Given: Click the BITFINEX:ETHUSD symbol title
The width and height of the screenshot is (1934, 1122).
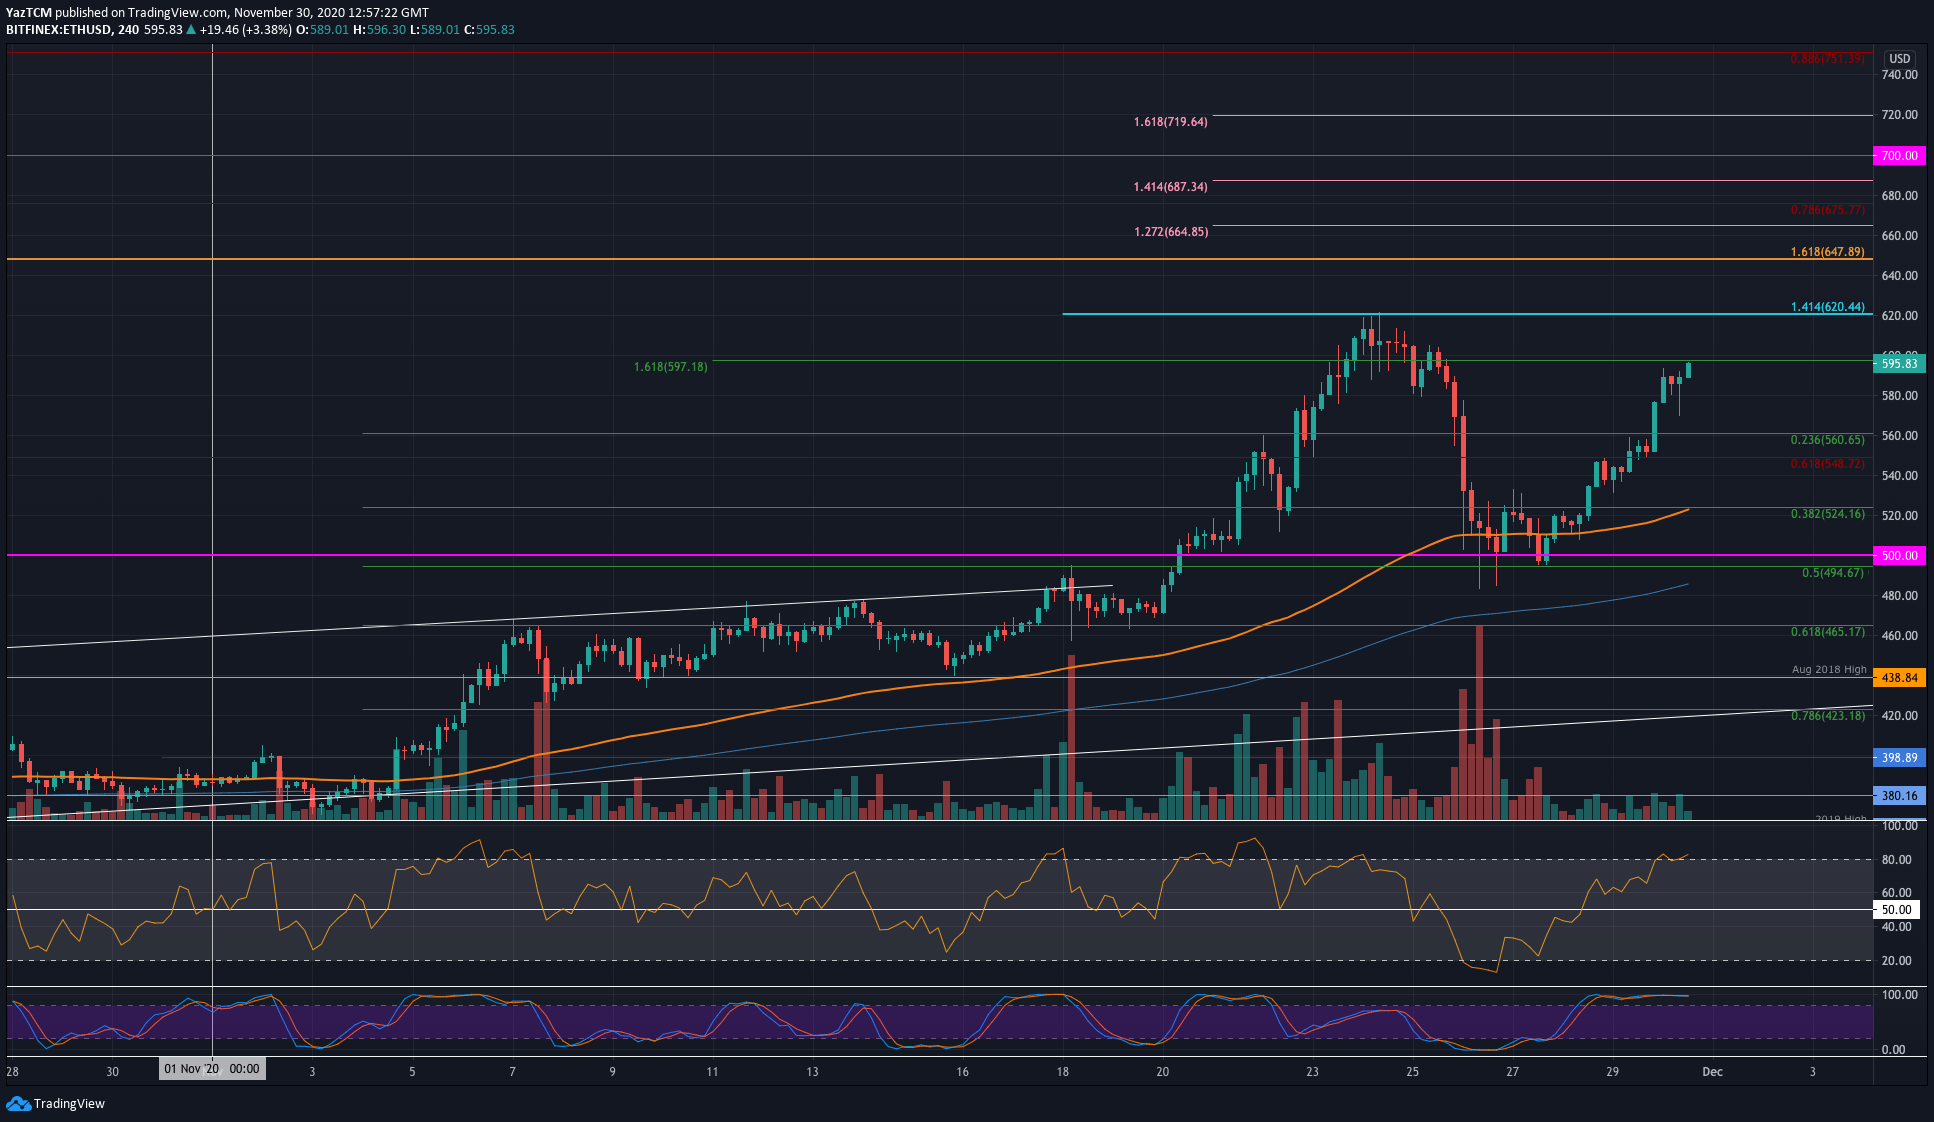Looking at the screenshot, I should (x=58, y=30).
